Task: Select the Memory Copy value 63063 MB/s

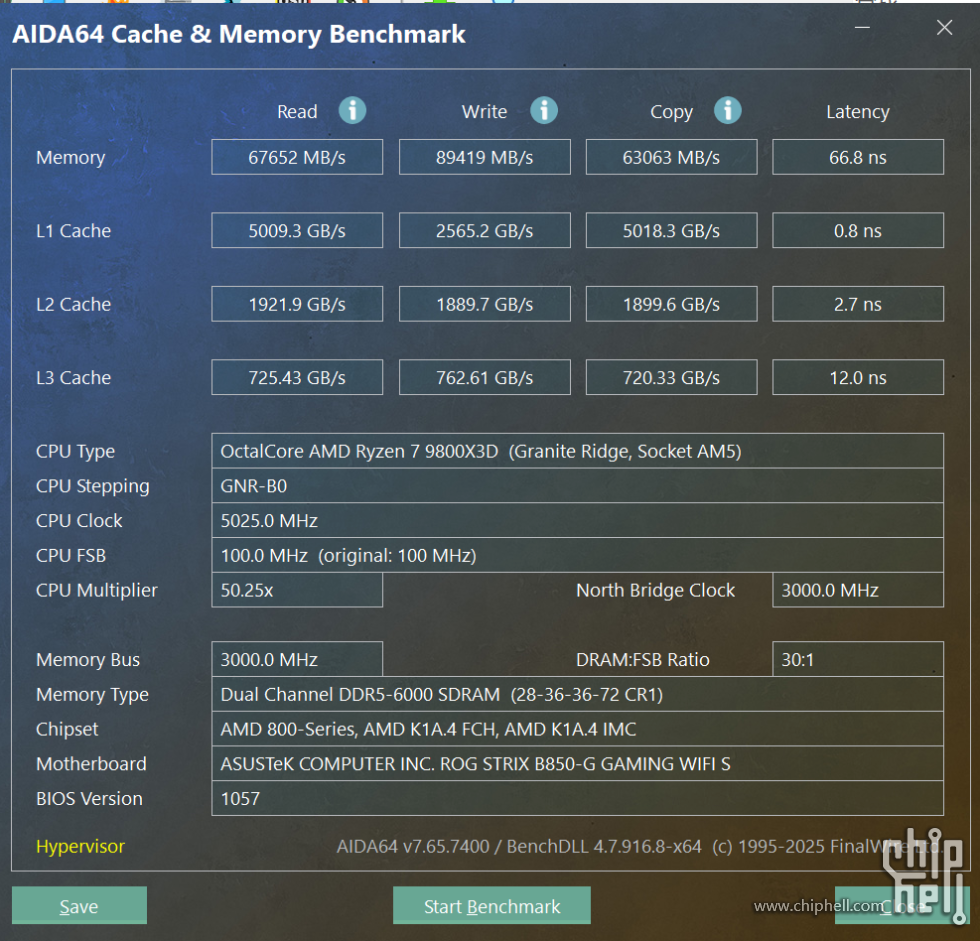Action: point(671,157)
